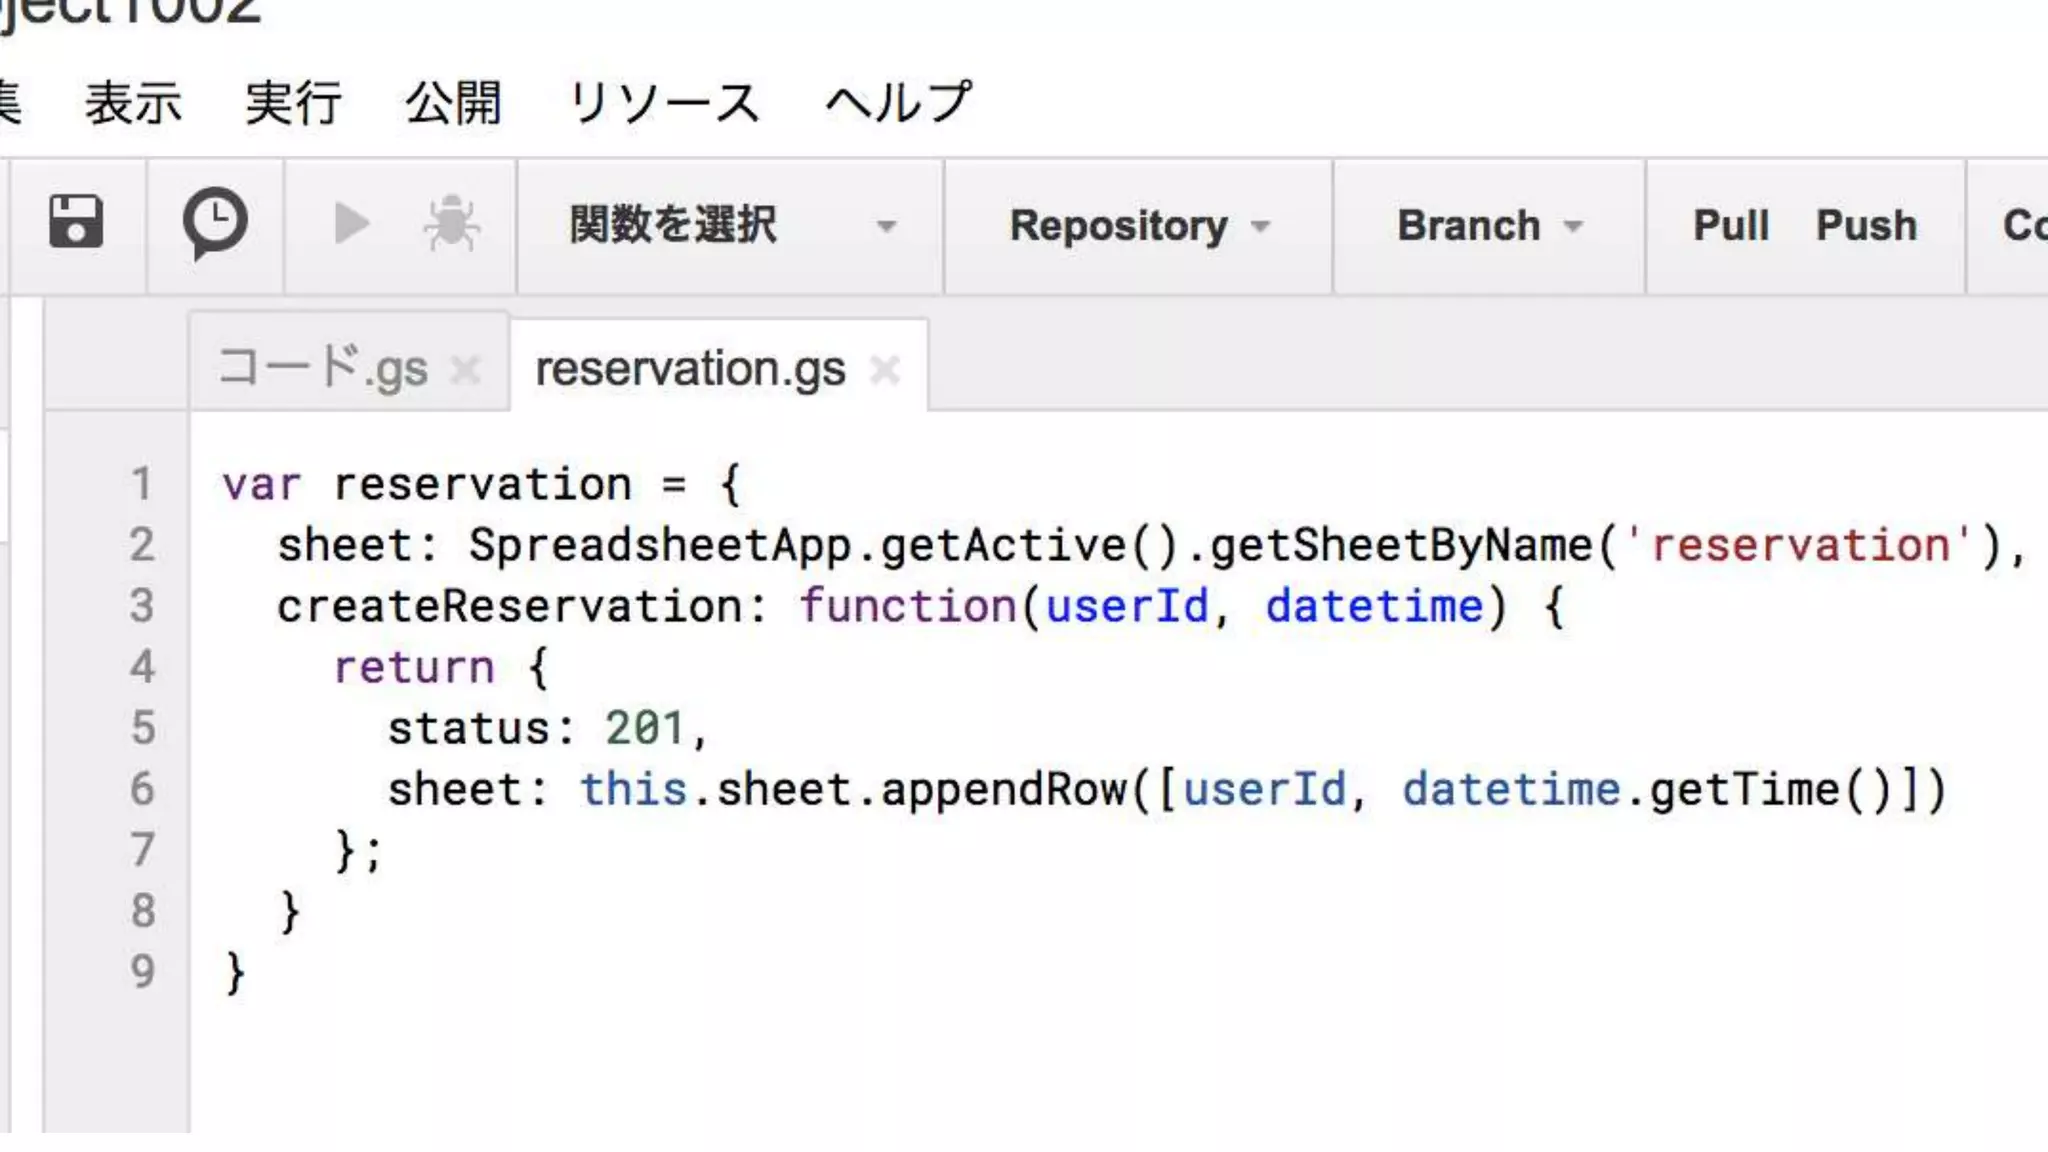Click line number 2 in the gutter

pos(142,545)
